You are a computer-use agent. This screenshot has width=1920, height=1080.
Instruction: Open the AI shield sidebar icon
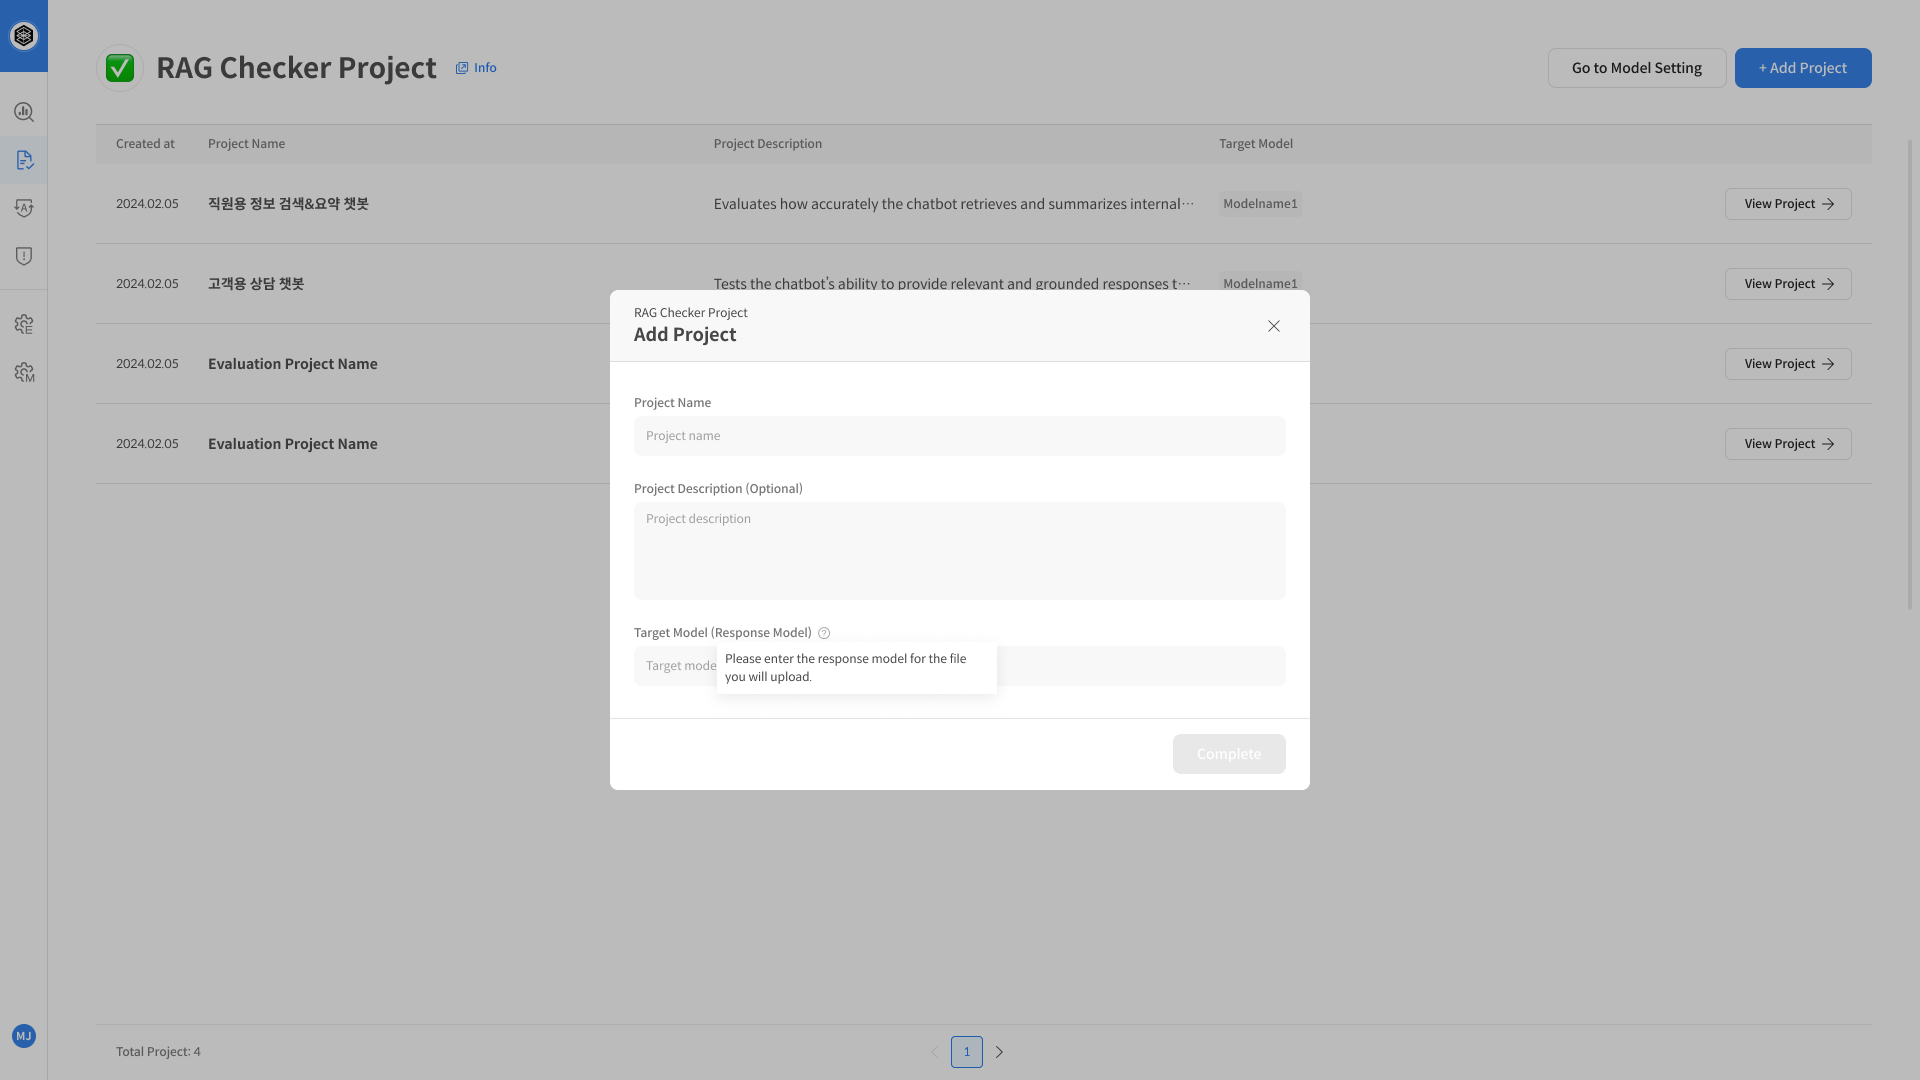point(24,208)
